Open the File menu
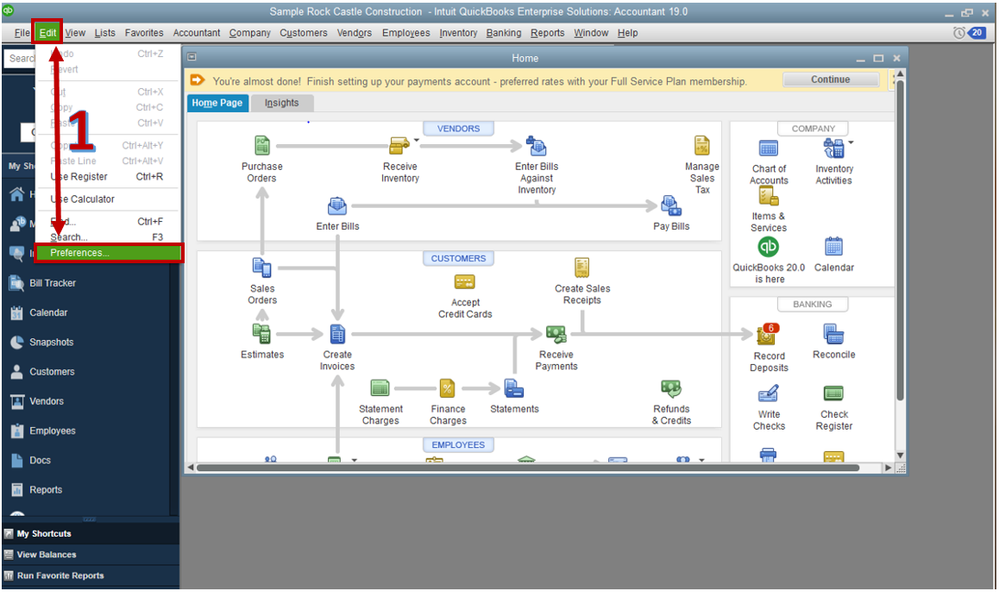The height and width of the screenshot is (592, 999). [22, 32]
